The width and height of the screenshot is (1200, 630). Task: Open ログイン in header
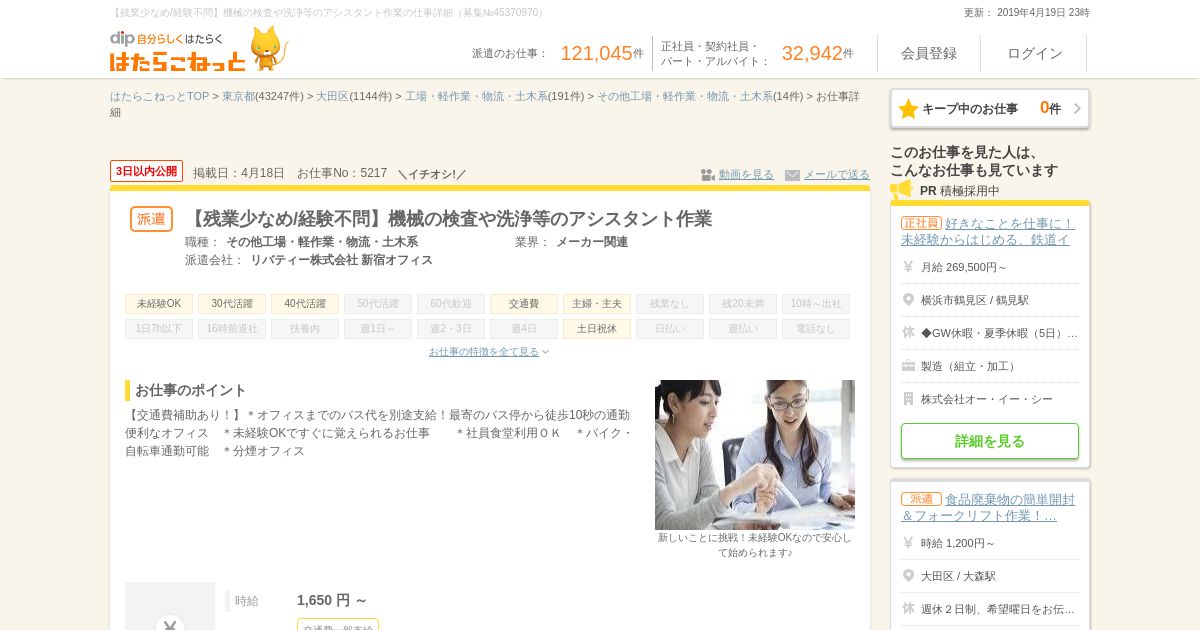[1034, 53]
